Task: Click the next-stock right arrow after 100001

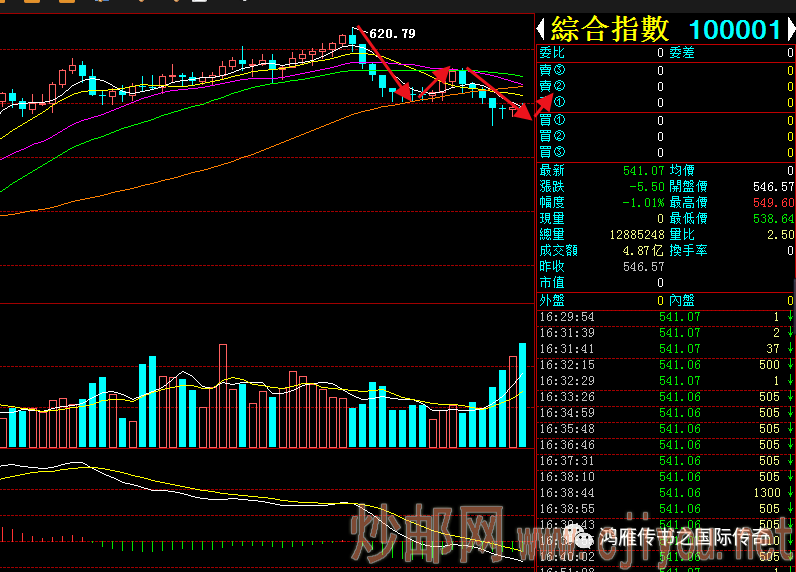Action: tap(789, 29)
